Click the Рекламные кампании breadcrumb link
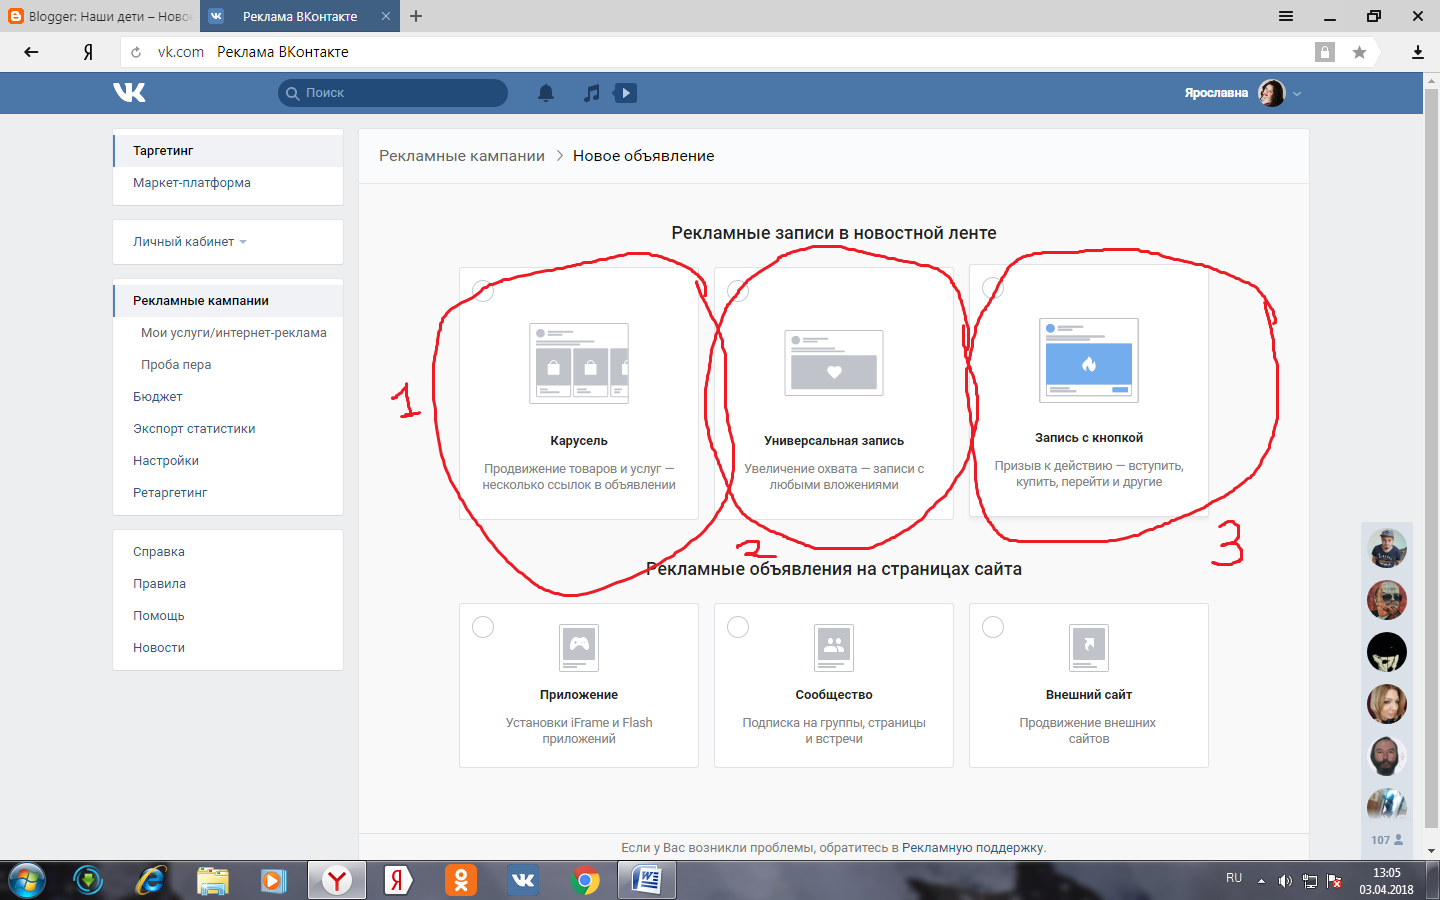This screenshot has height=900, width=1440. tap(462, 156)
